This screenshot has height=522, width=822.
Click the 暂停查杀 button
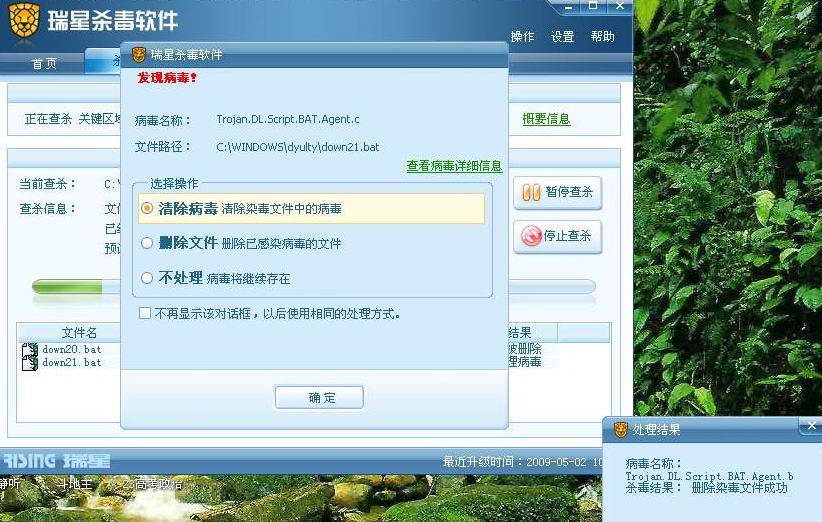click(557, 193)
